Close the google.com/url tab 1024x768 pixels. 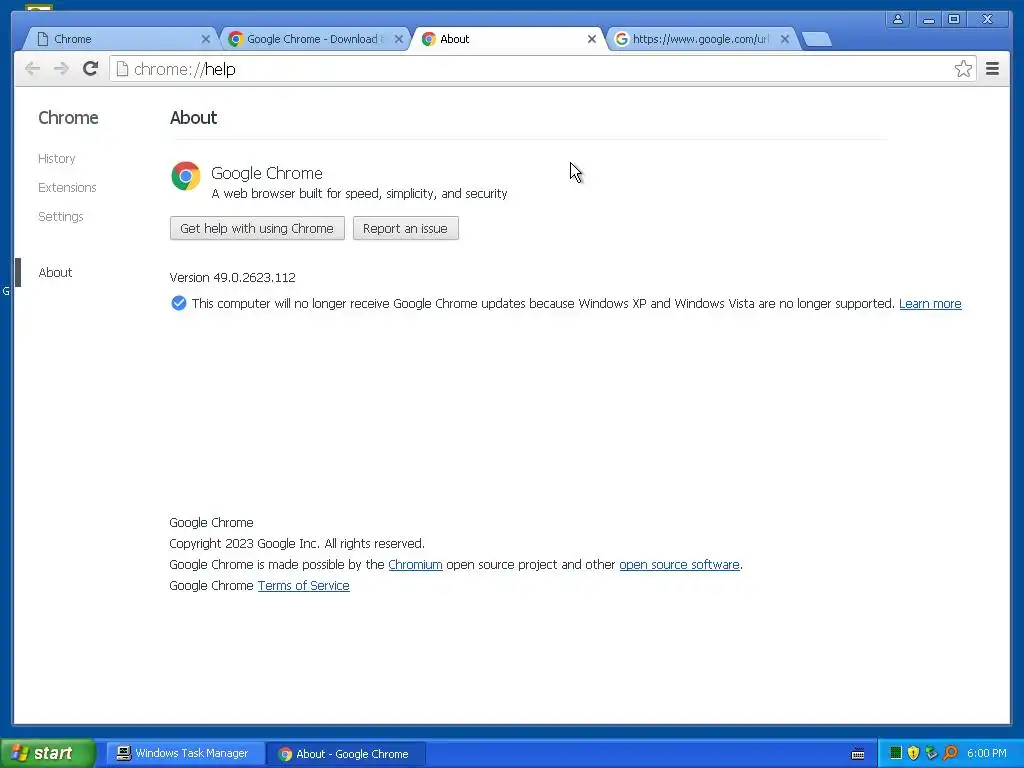(785, 39)
